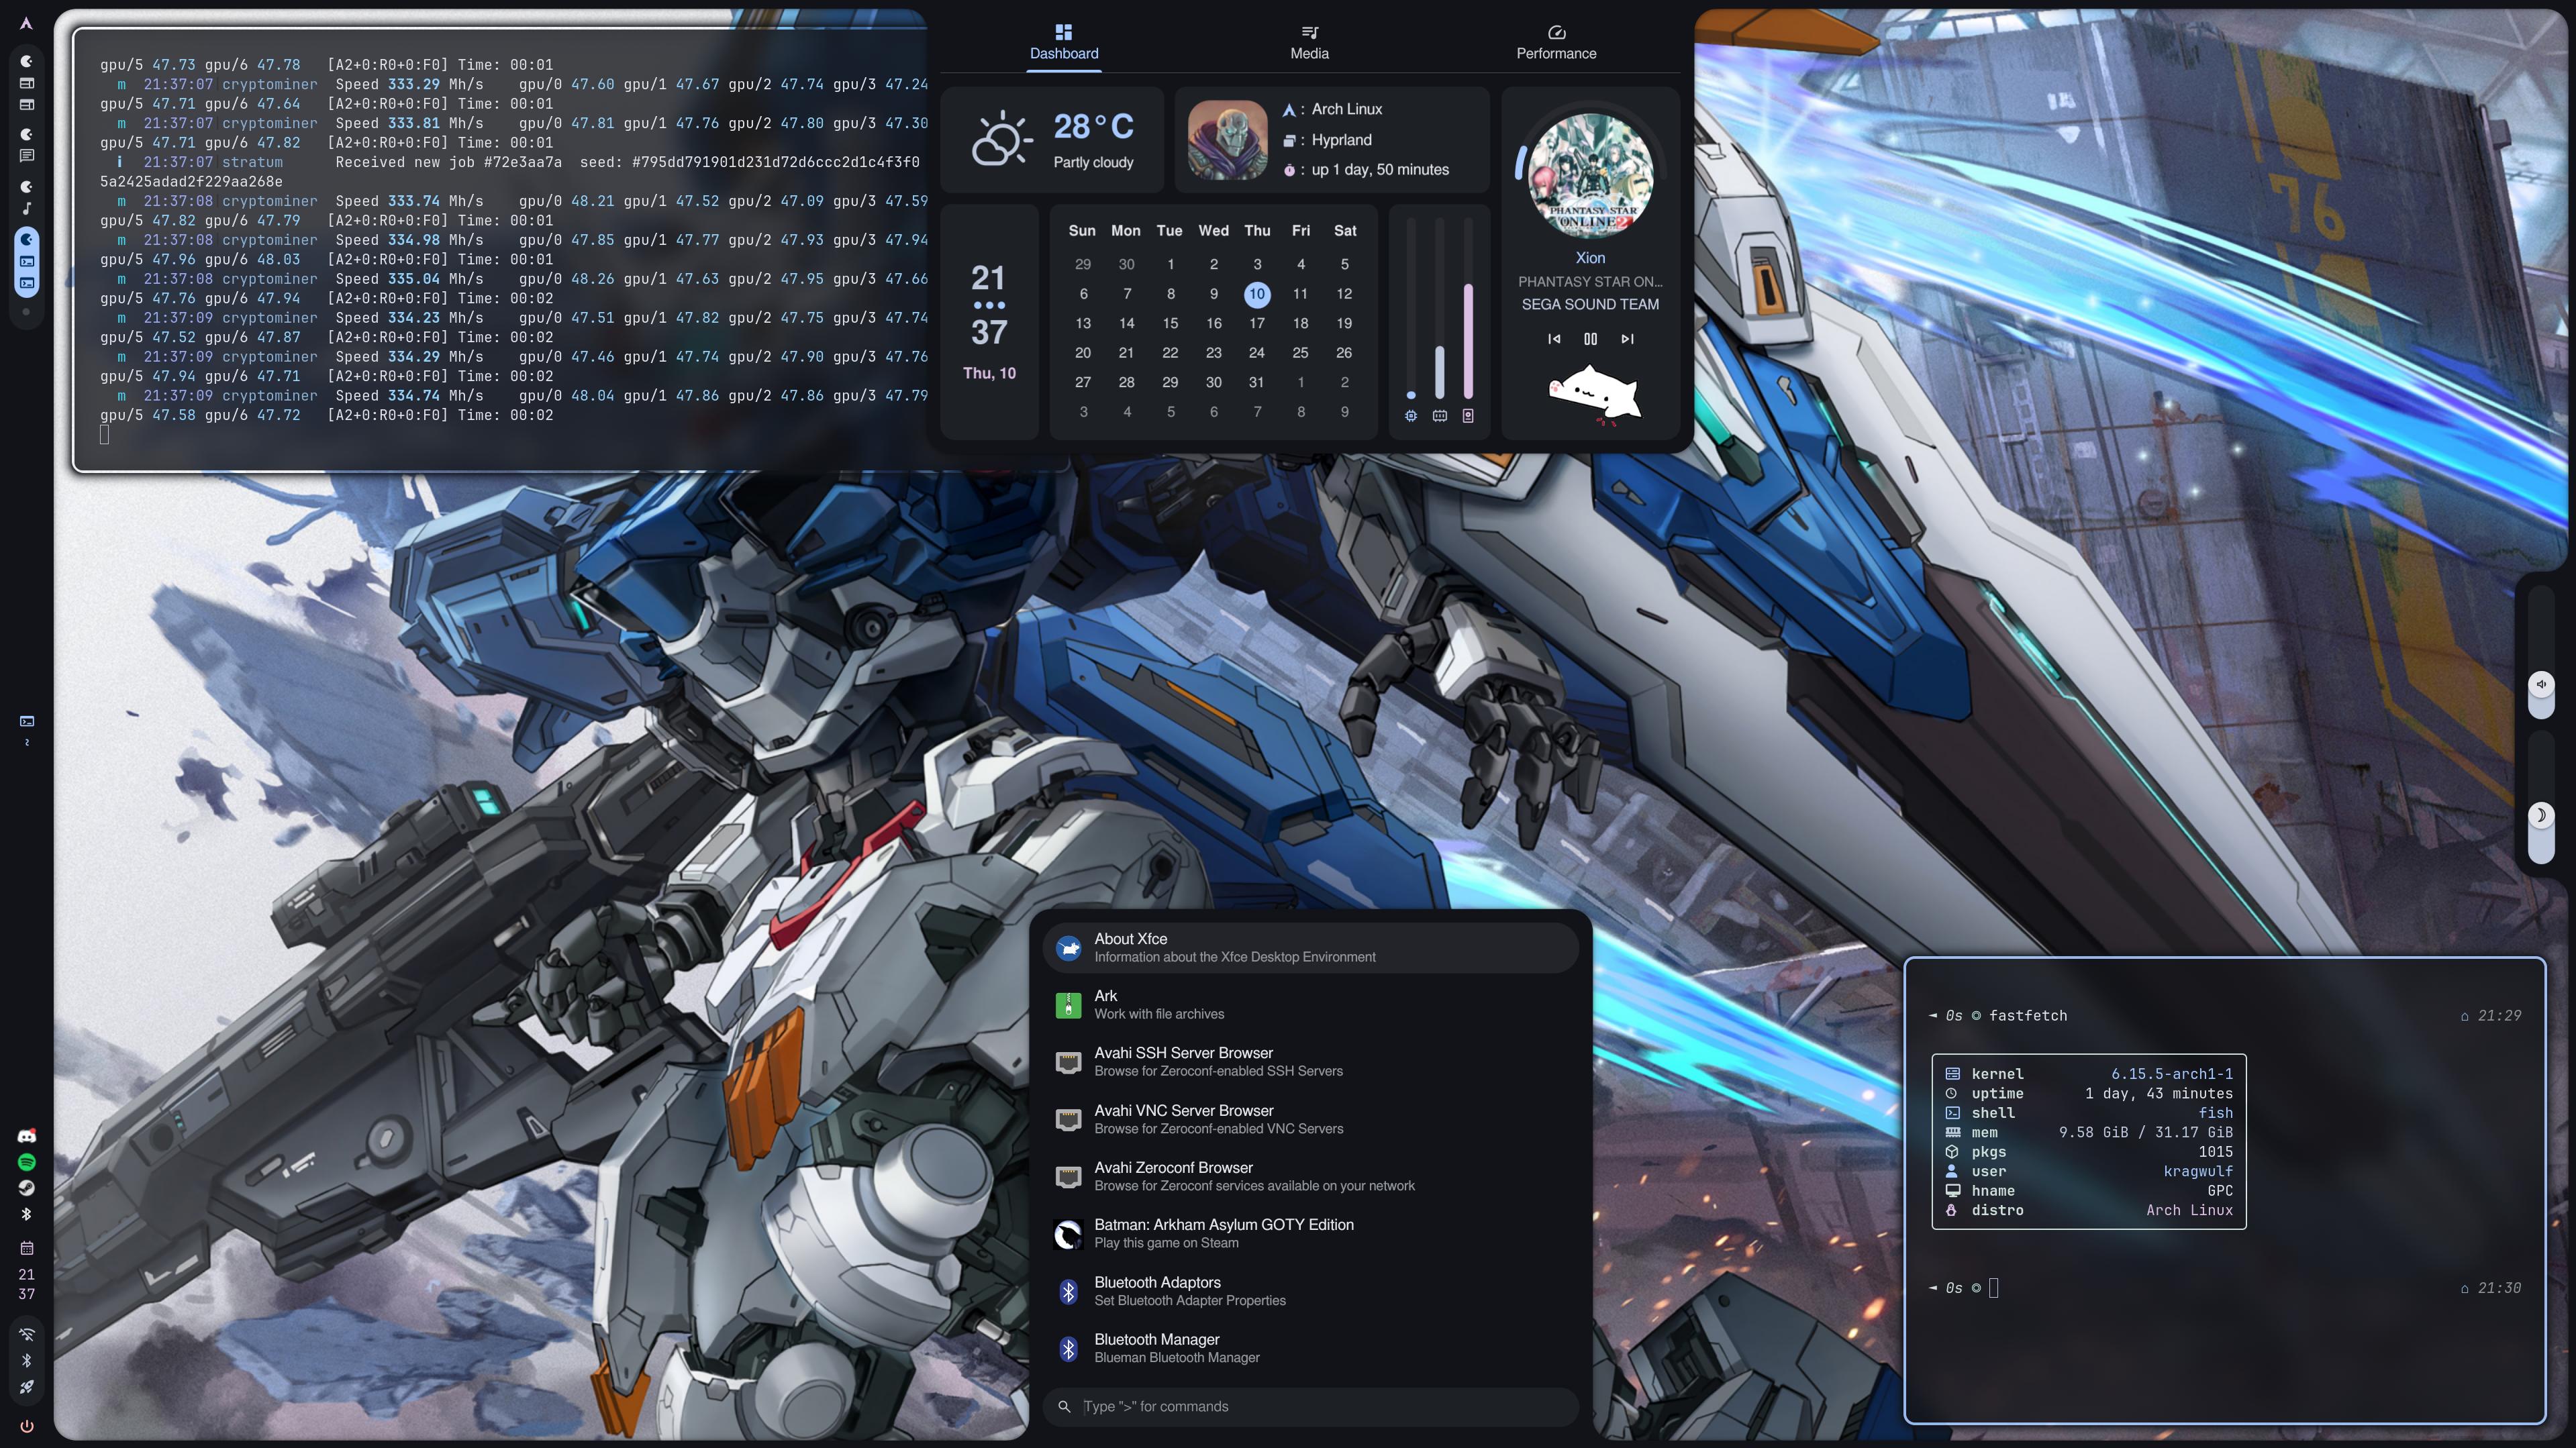
Task: Select the chat-bubble window icon in workspace bar
Action: click(27, 156)
